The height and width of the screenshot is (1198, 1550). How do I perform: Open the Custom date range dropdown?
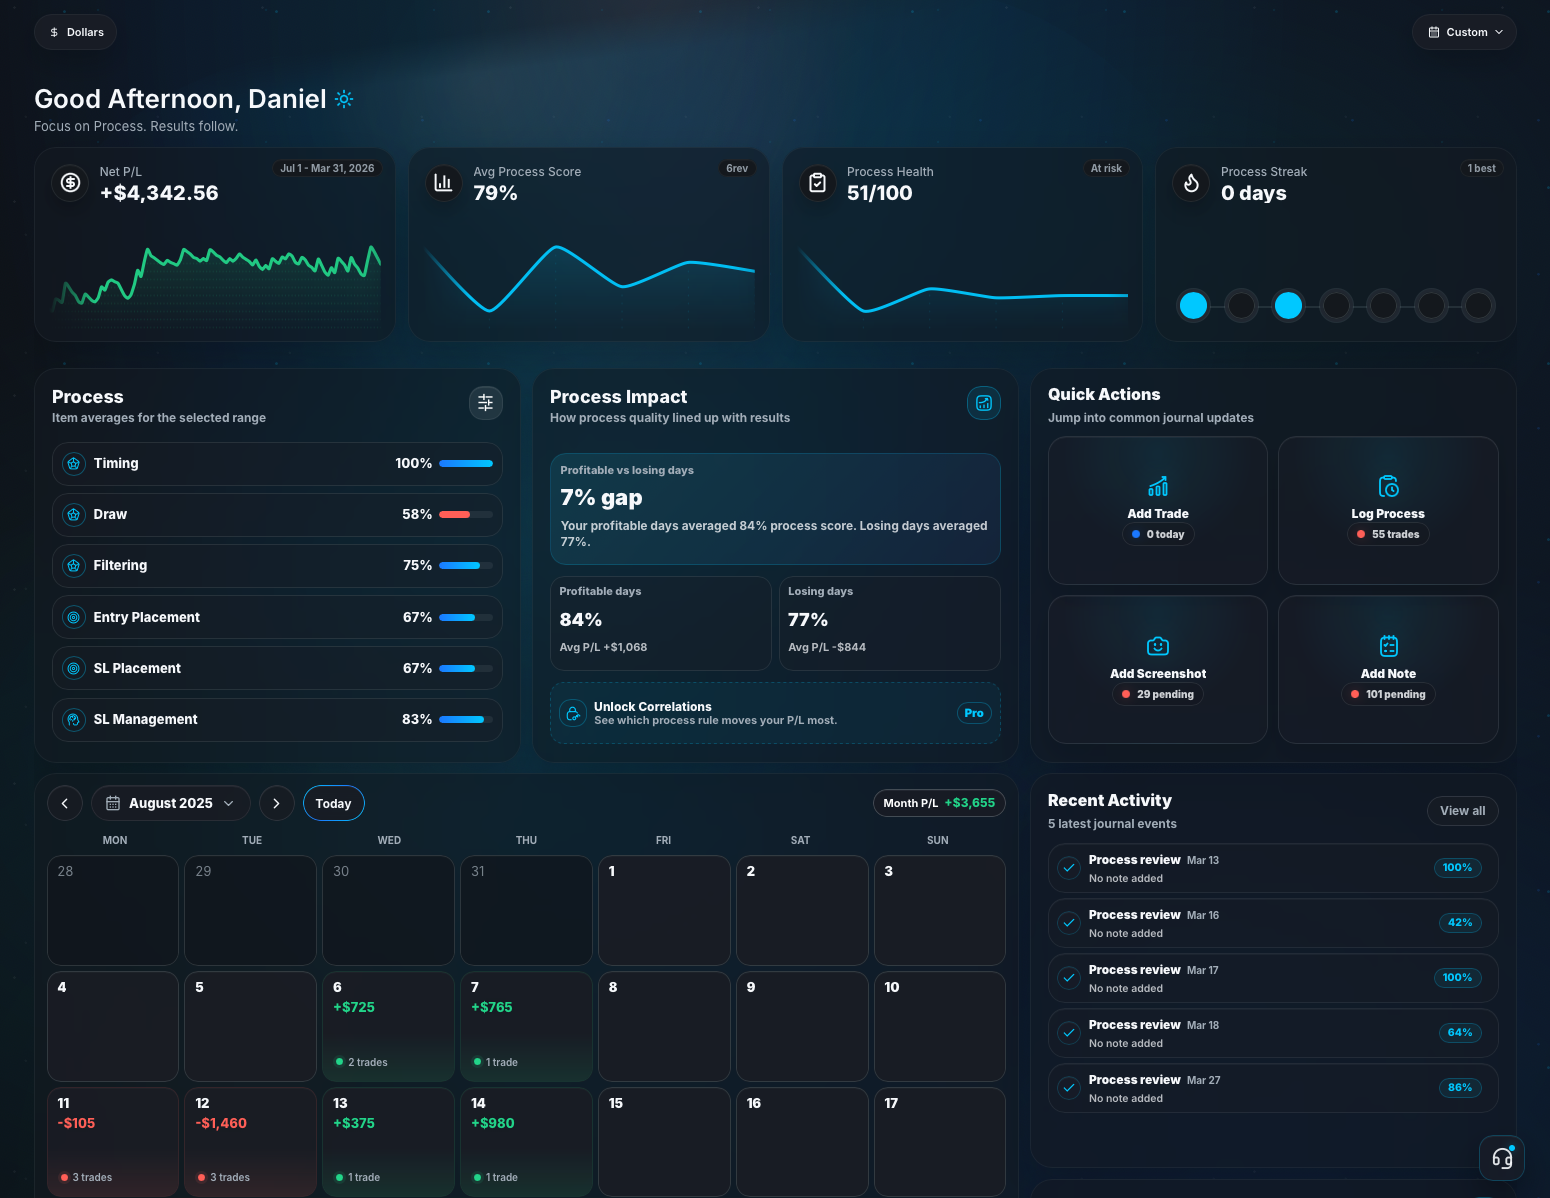point(1464,32)
